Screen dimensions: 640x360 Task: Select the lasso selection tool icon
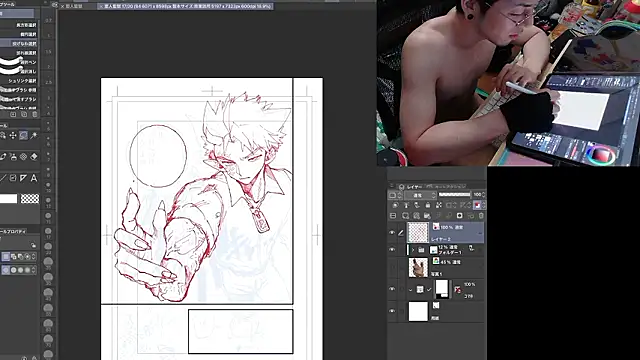pyautogui.click(x=23, y=136)
